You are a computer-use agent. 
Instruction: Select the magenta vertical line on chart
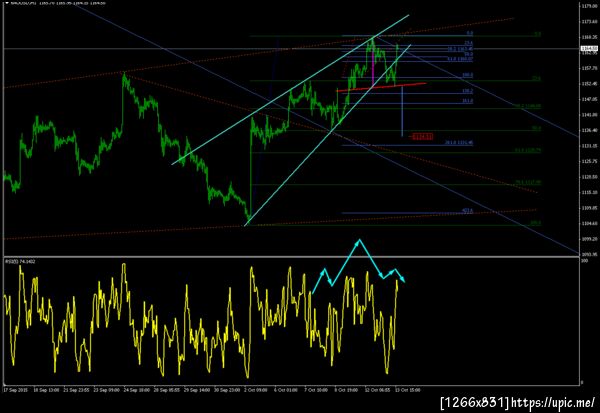tap(373, 68)
